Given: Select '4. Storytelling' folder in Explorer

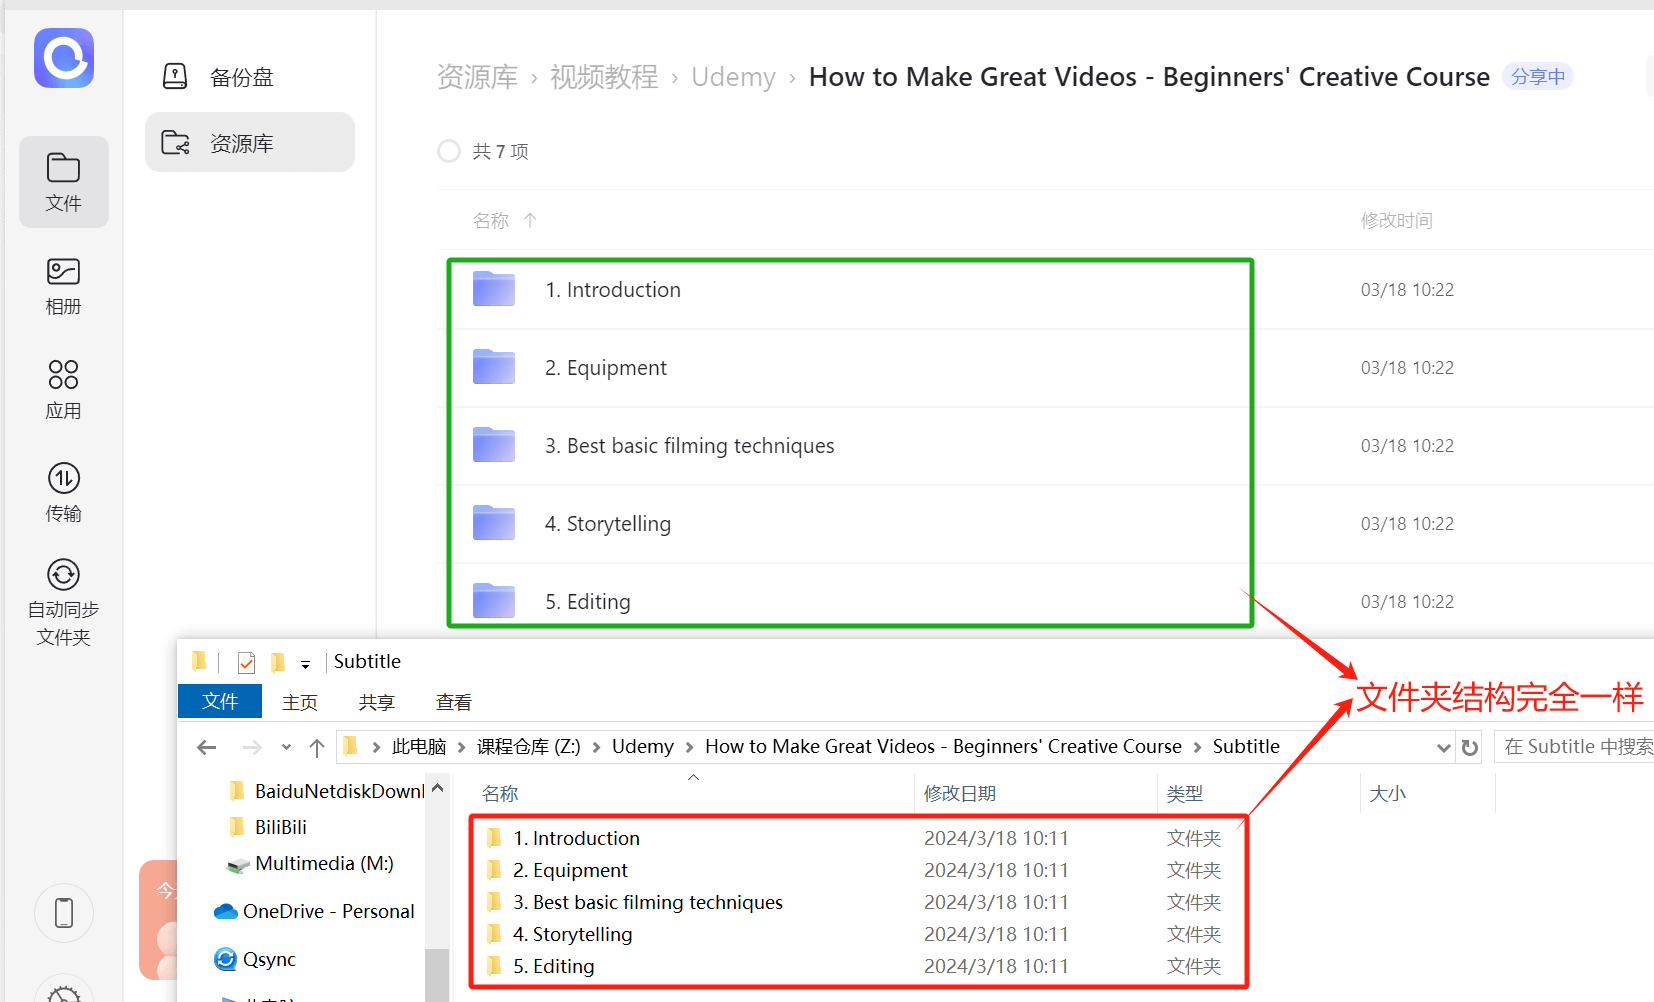Looking at the screenshot, I should coord(559,934).
